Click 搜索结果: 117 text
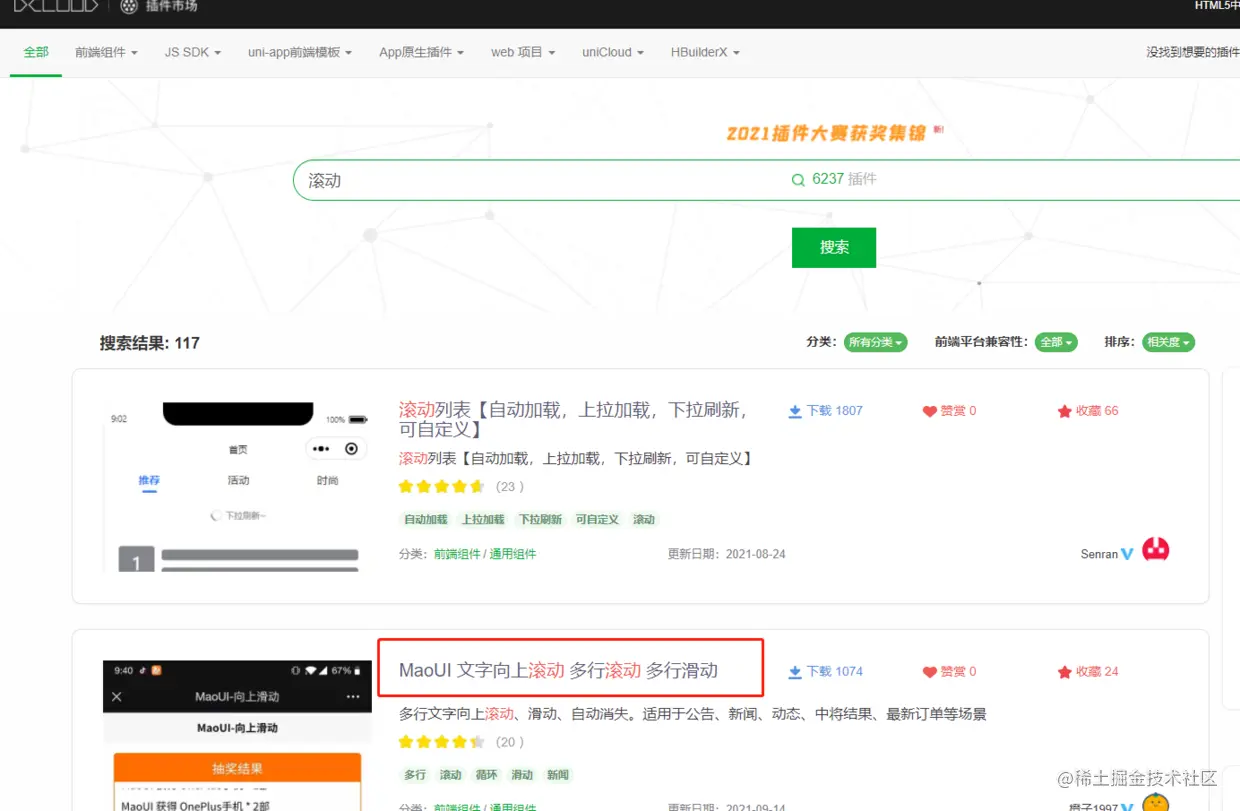The width and height of the screenshot is (1240, 811). click(150, 343)
